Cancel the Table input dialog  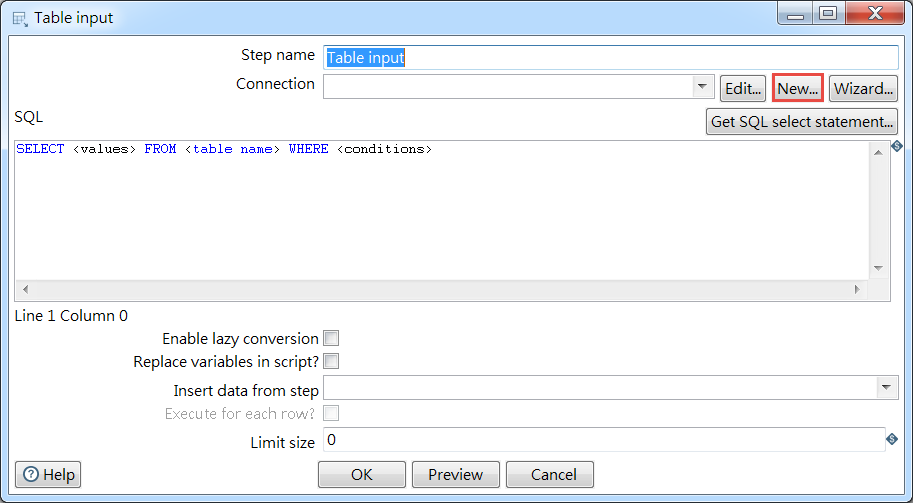click(x=550, y=474)
